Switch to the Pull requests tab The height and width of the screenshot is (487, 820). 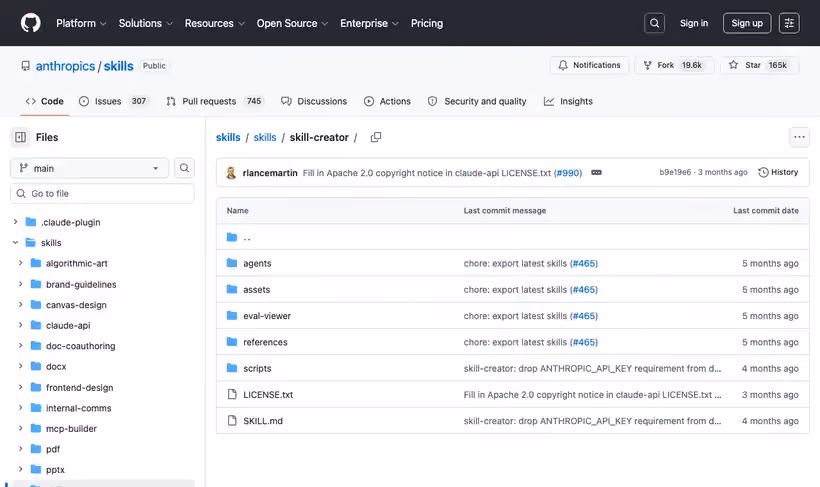(214, 101)
